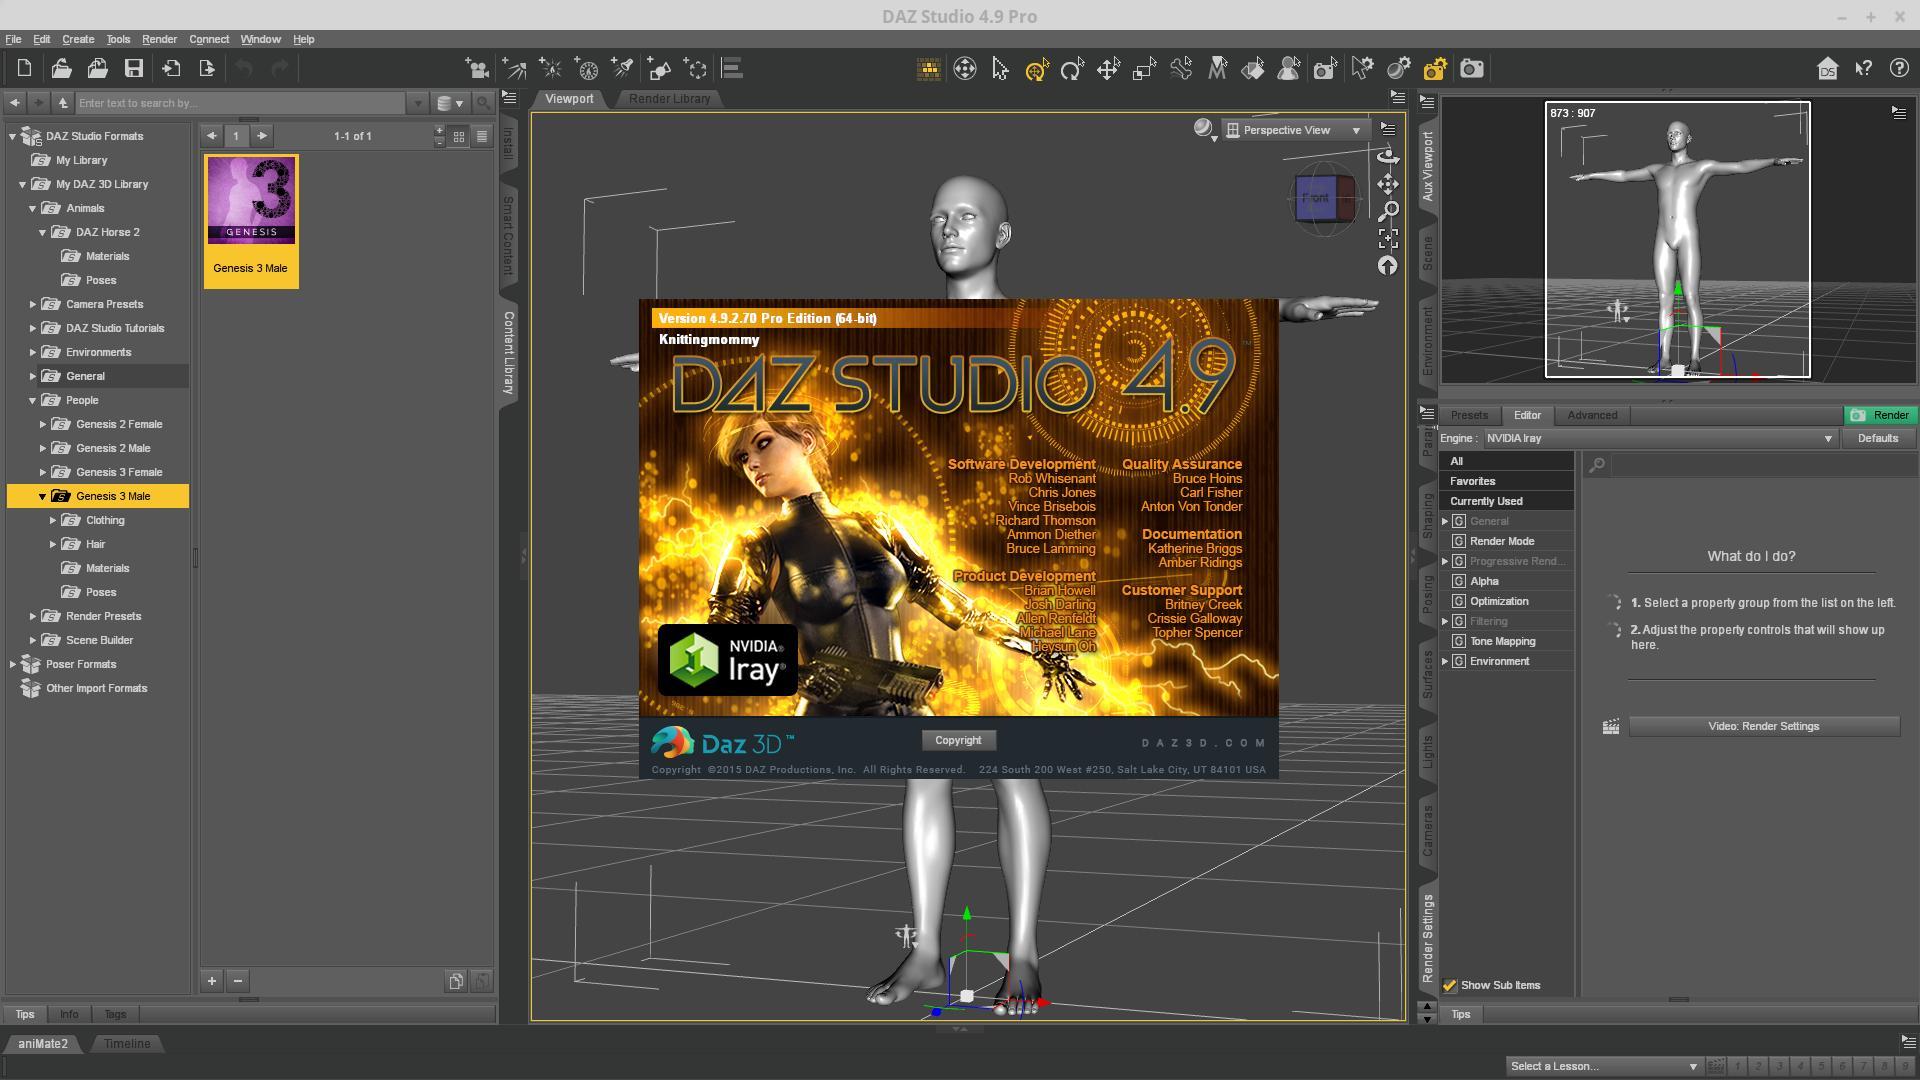Click the Render camera icon in toolbar
This screenshot has height=1080, width=1920.
coord(1471,69)
